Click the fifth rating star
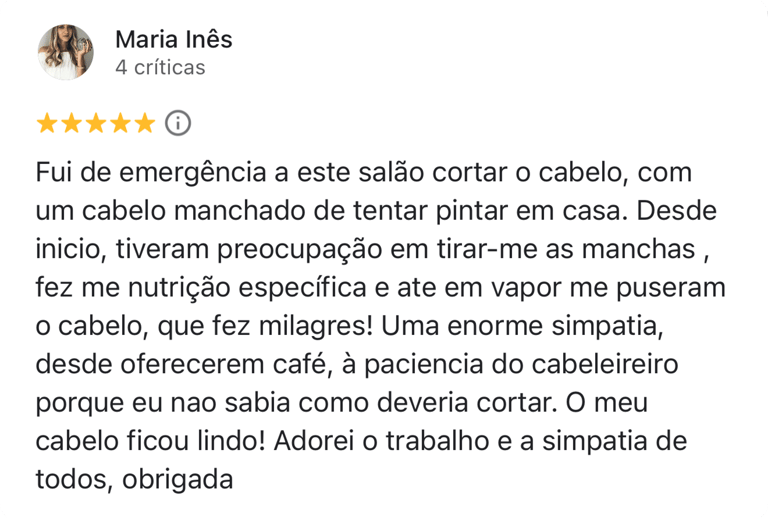Viewport: 768px width, 518px height. coord(145,124)
